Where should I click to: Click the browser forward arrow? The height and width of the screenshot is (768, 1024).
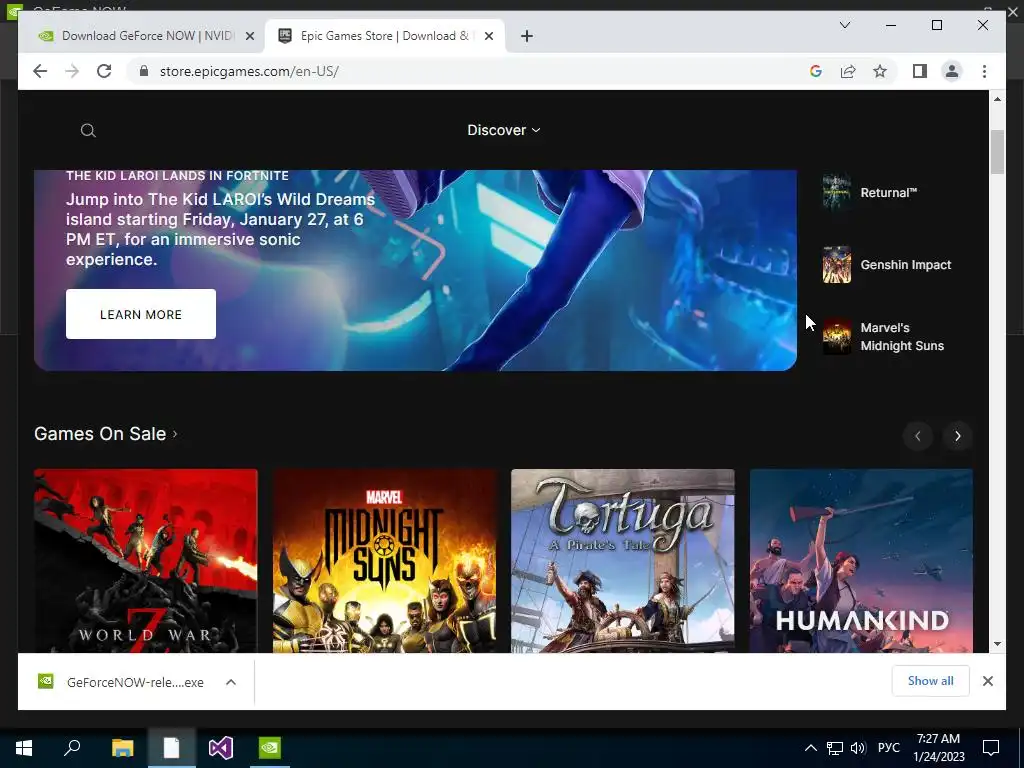[72, 71]
